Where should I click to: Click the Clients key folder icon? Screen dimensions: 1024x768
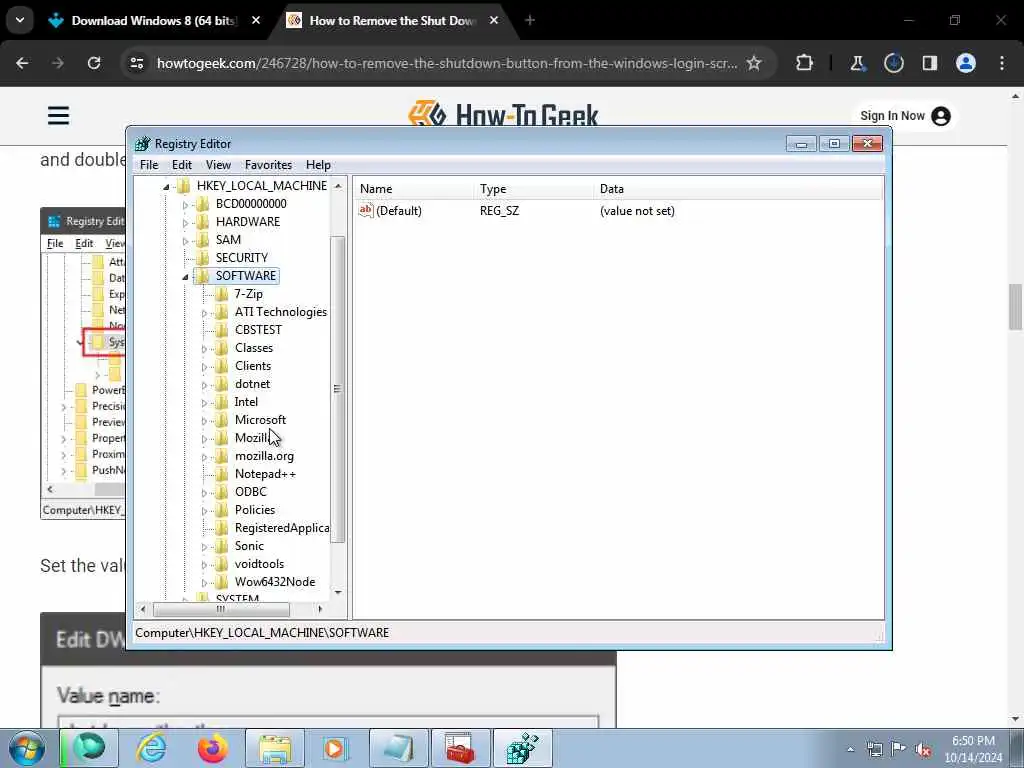[222, 366]
